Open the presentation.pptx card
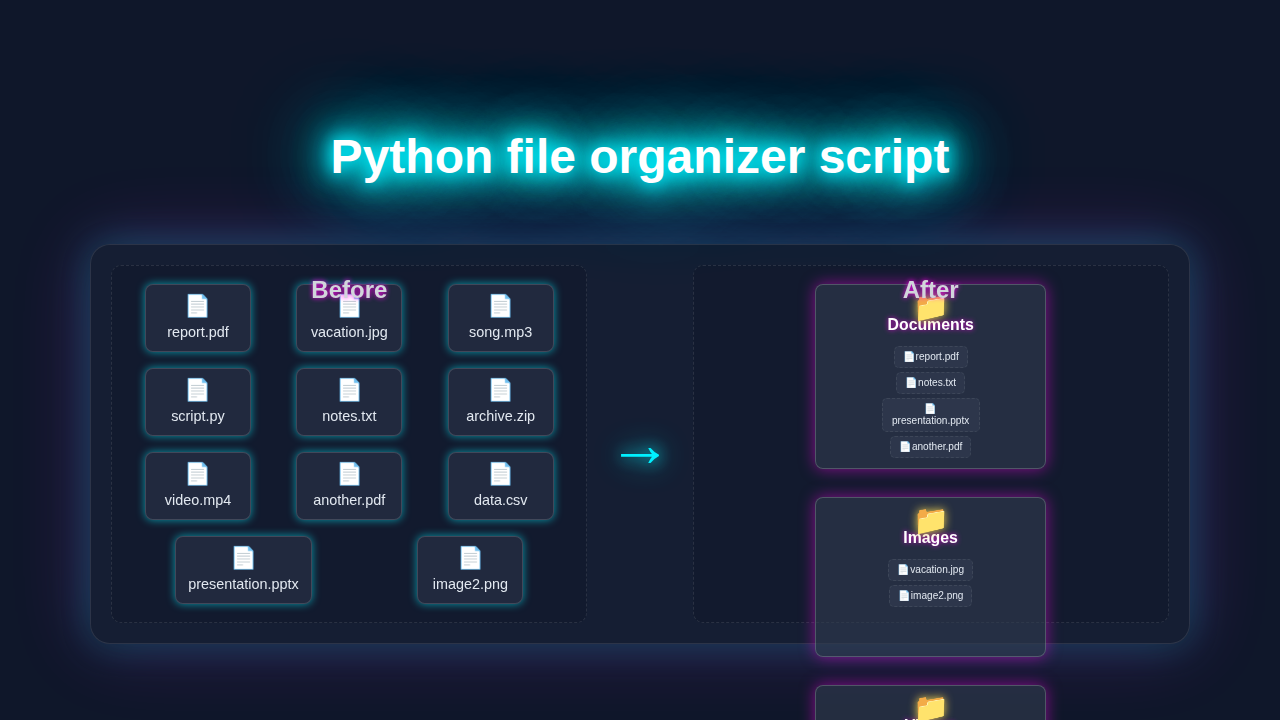1280x720 pixels. point(243,569)
